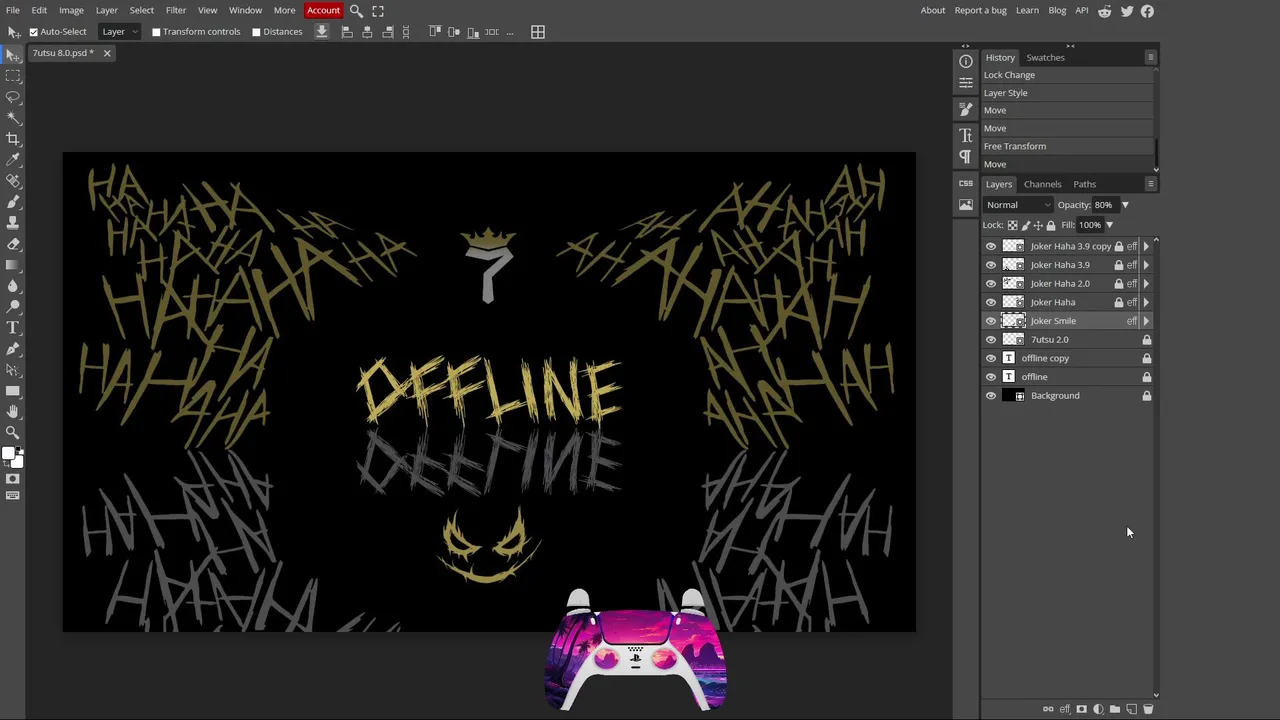Screen dimensions: 1280x720
Task: Select the Crop tool
Action: click(13, 139)
